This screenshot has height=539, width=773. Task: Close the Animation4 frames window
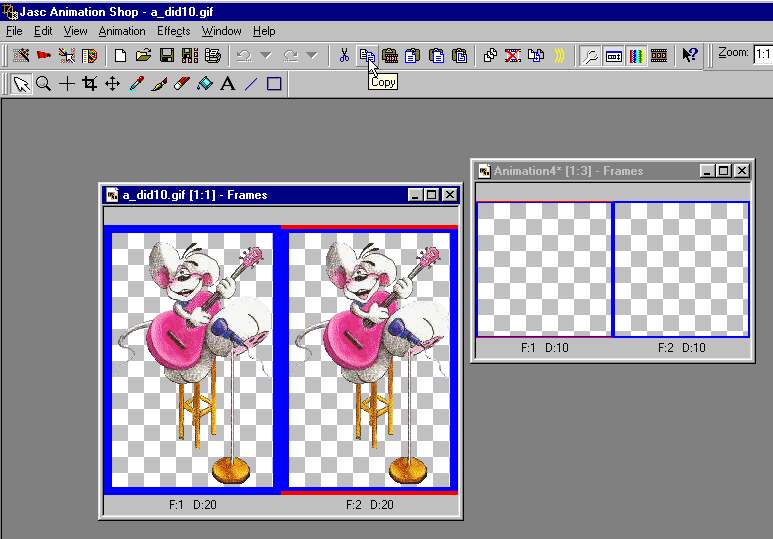[742, 171]
